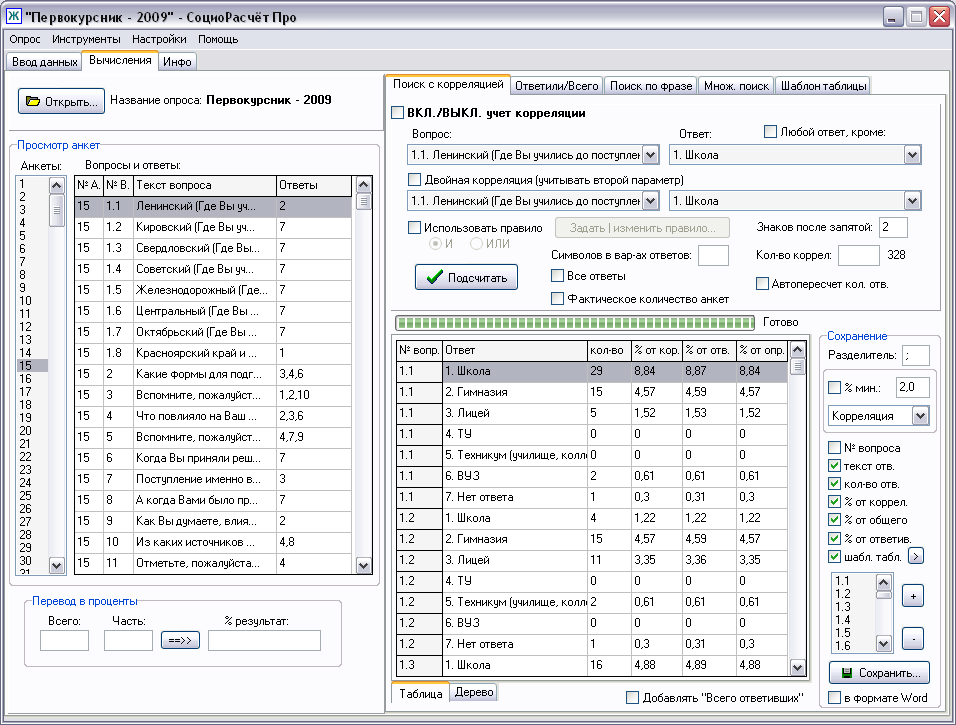Click arrow button next to шабл. табл.
The height and width of the screenshot is (725, 956).
(915, 556)
